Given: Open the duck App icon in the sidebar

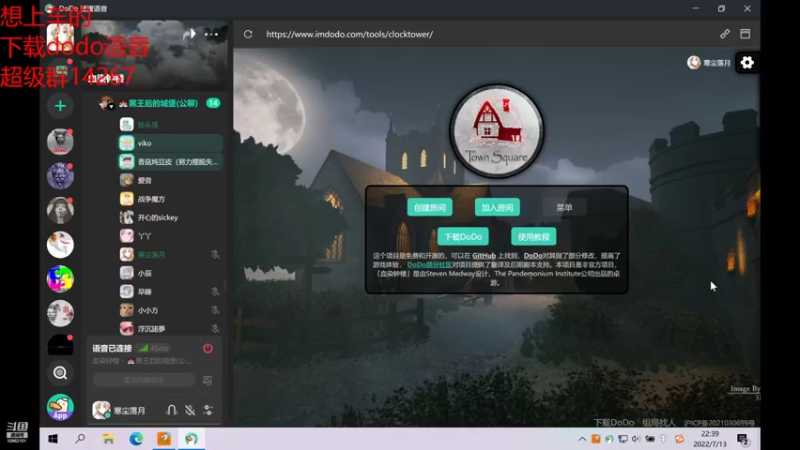Looking at the screenshot, I should [60, 407].
